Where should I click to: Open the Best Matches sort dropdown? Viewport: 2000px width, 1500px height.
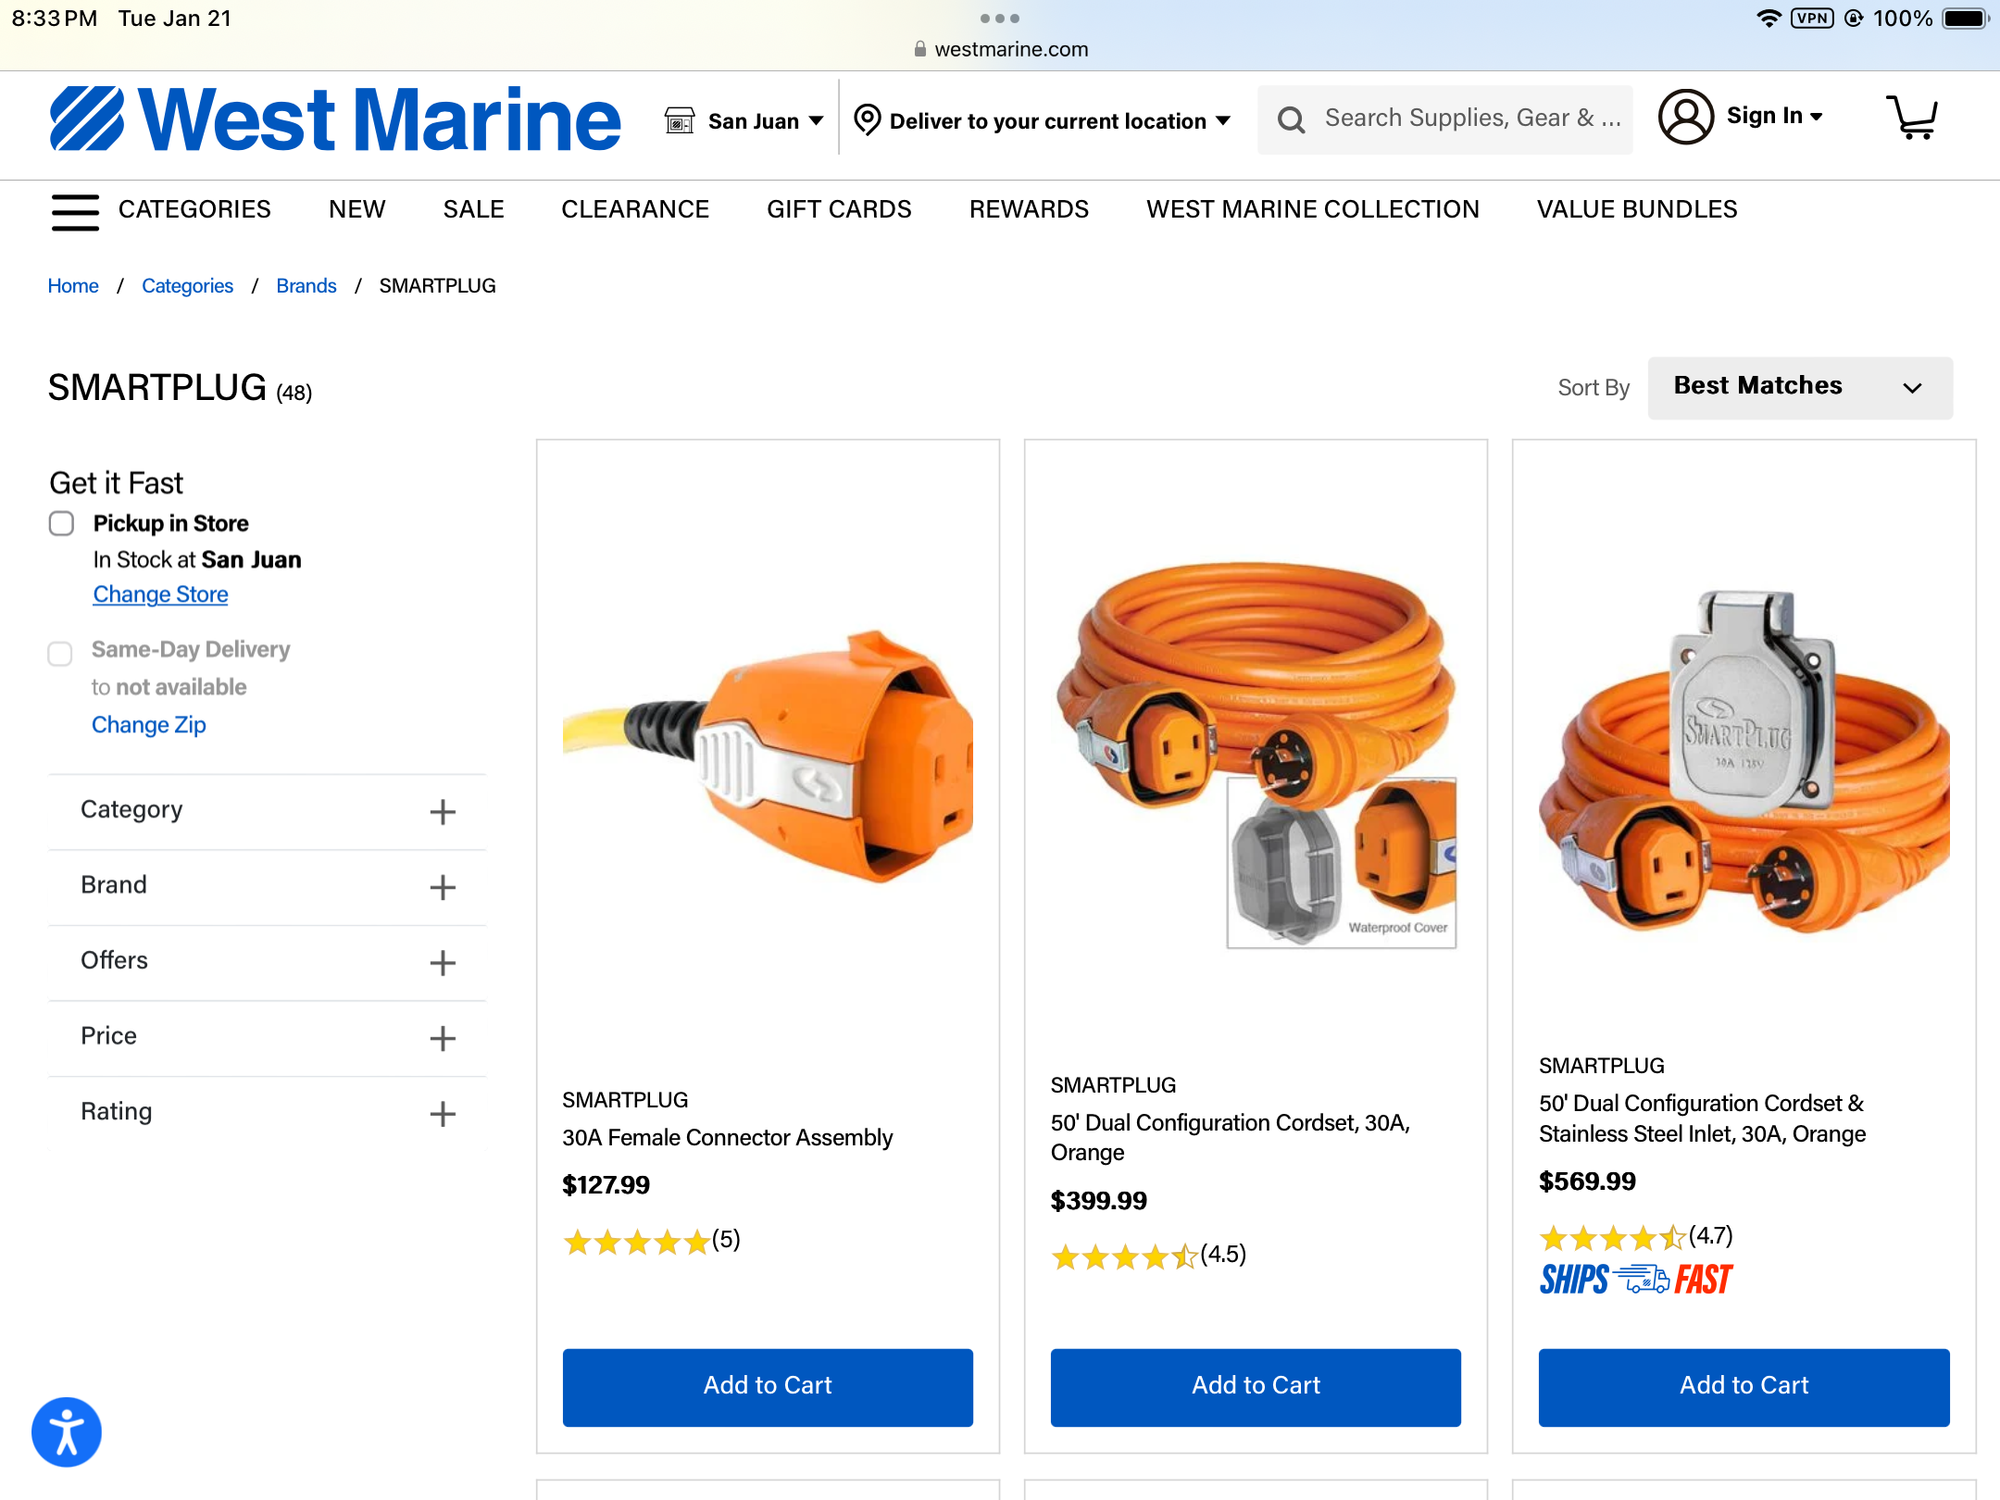pyautogui.click(x=1799, y=387)
